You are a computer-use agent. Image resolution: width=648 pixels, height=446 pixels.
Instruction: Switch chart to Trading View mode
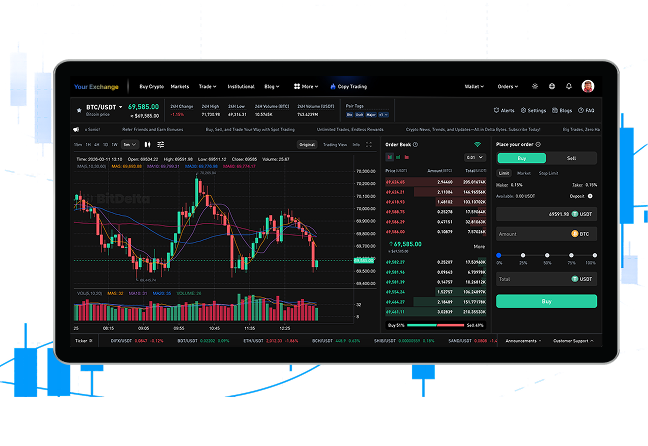click(x=334, y=145)
